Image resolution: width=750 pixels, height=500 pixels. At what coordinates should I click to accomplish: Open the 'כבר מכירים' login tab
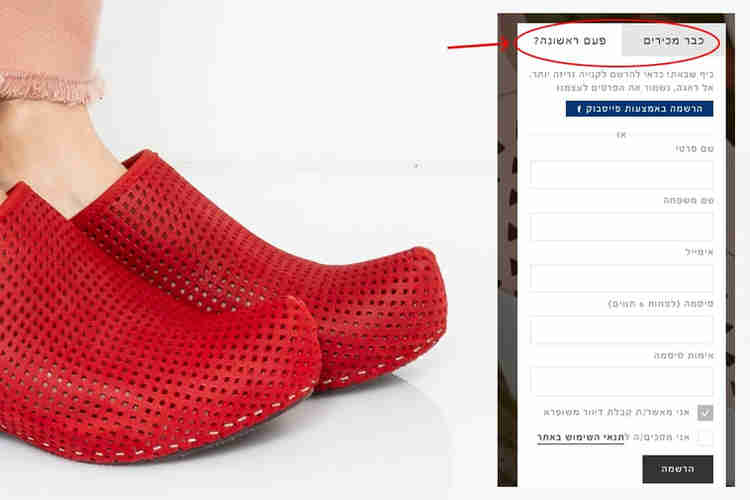pyautogui.click(x=673, y=41)
